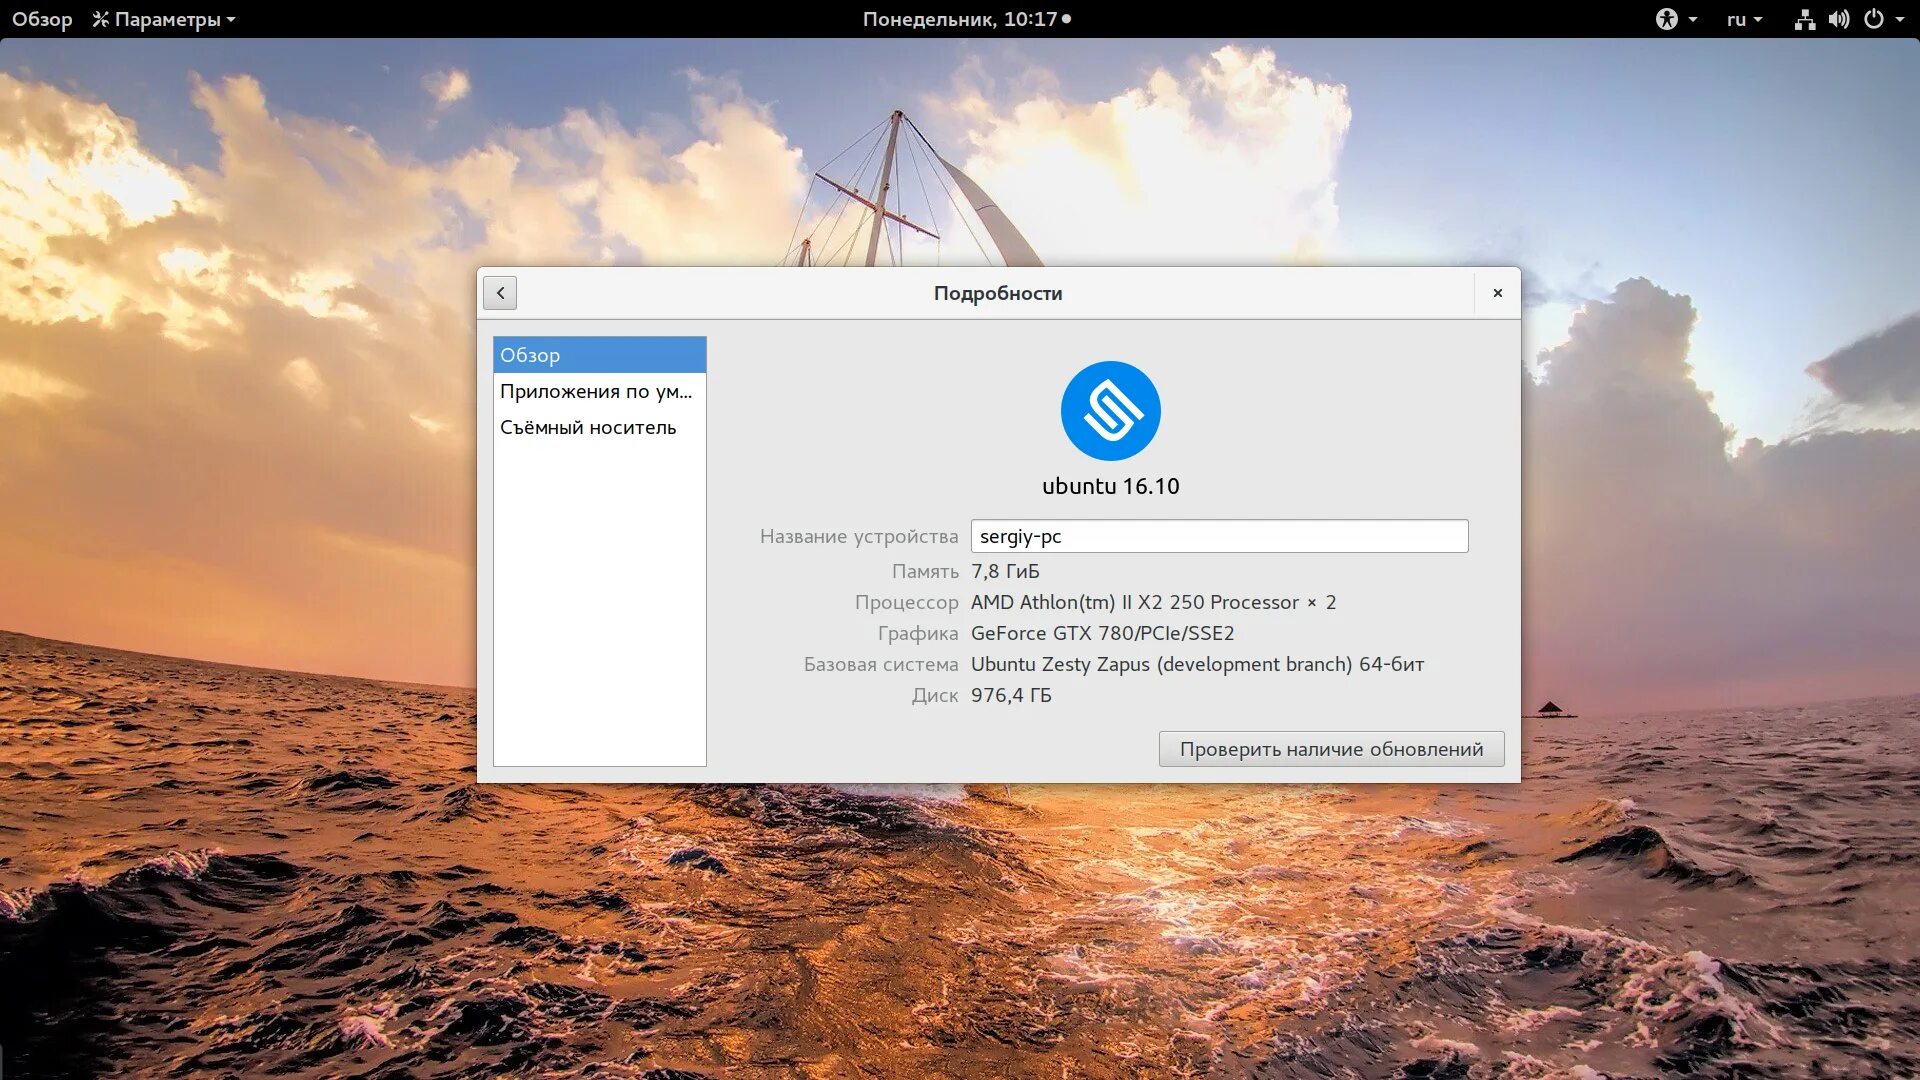1920x1080 pixels.
Task: Expand system menu arrow beside power icon
Action: coord(1900,19)
